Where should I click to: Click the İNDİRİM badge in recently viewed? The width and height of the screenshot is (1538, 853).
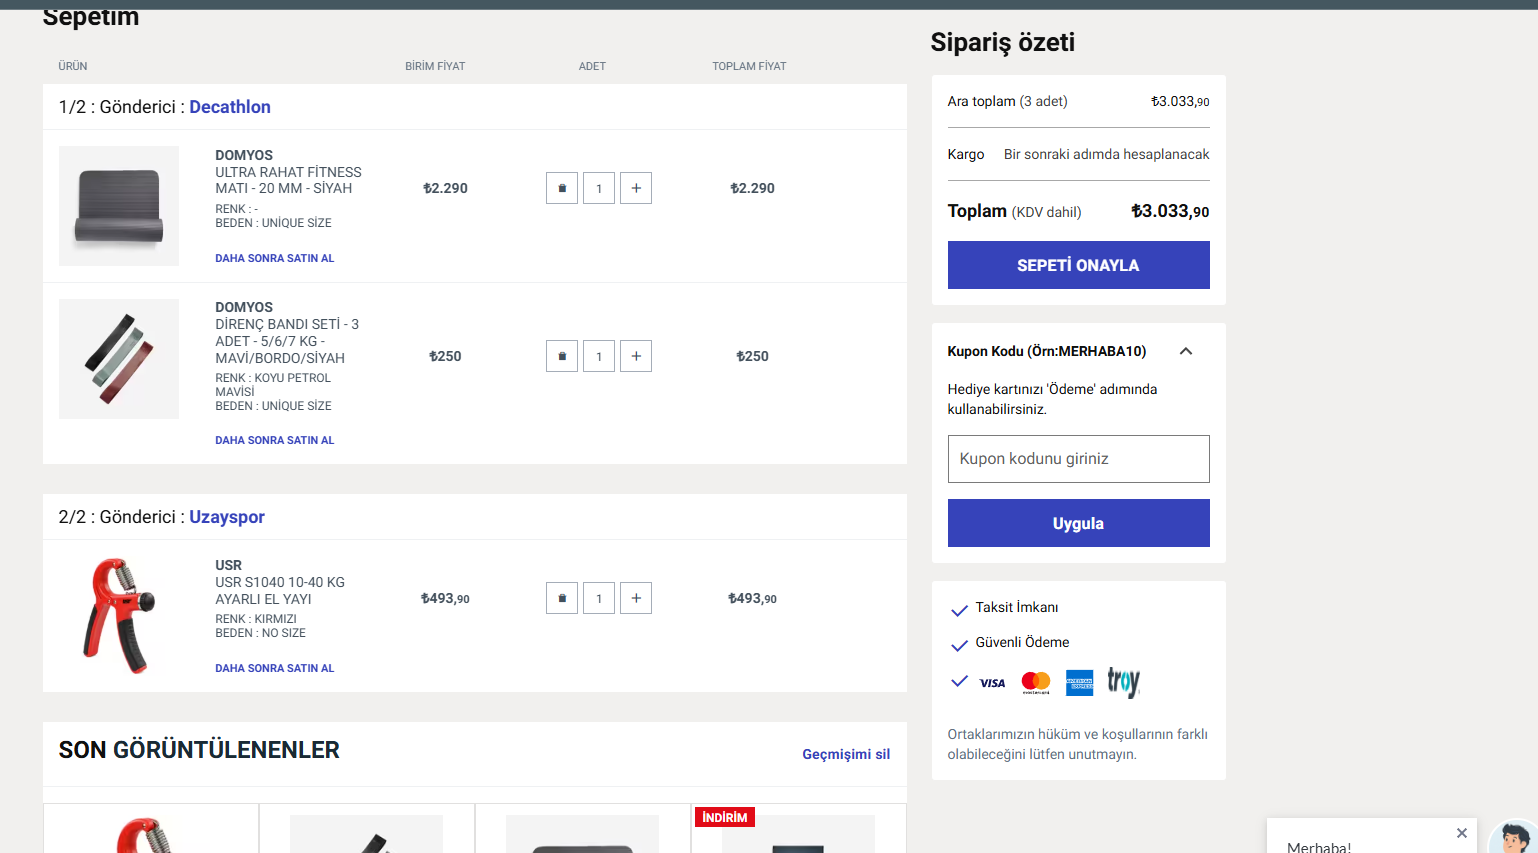tap(725, 817)
